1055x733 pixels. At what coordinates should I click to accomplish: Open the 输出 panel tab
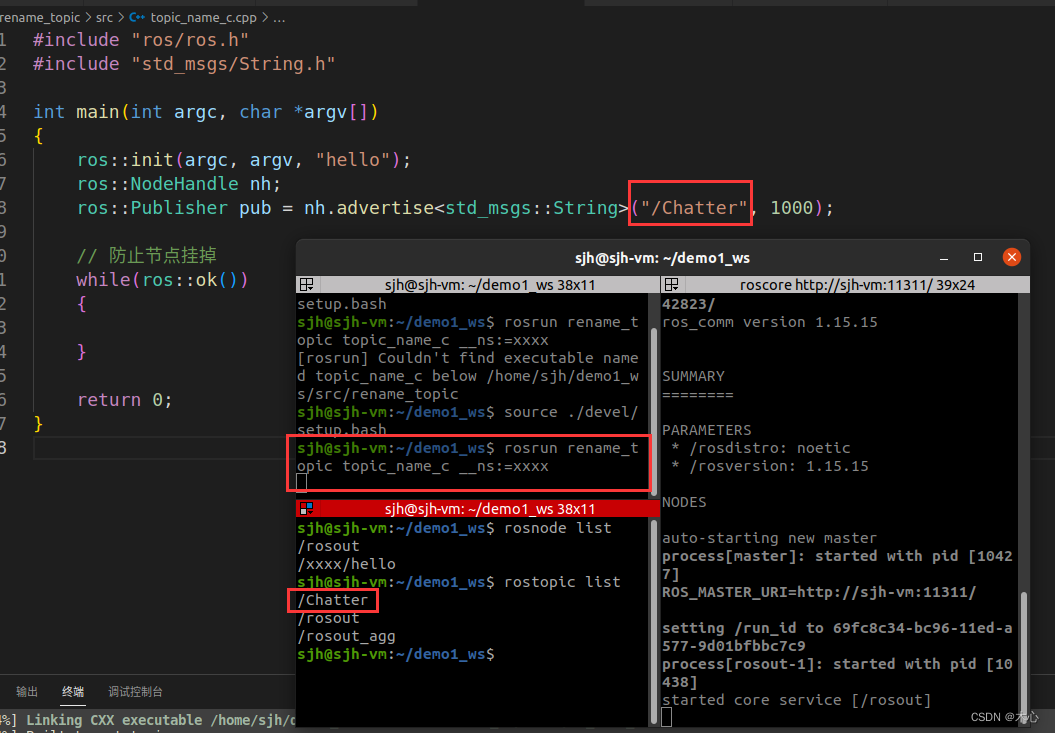[27, 692]
